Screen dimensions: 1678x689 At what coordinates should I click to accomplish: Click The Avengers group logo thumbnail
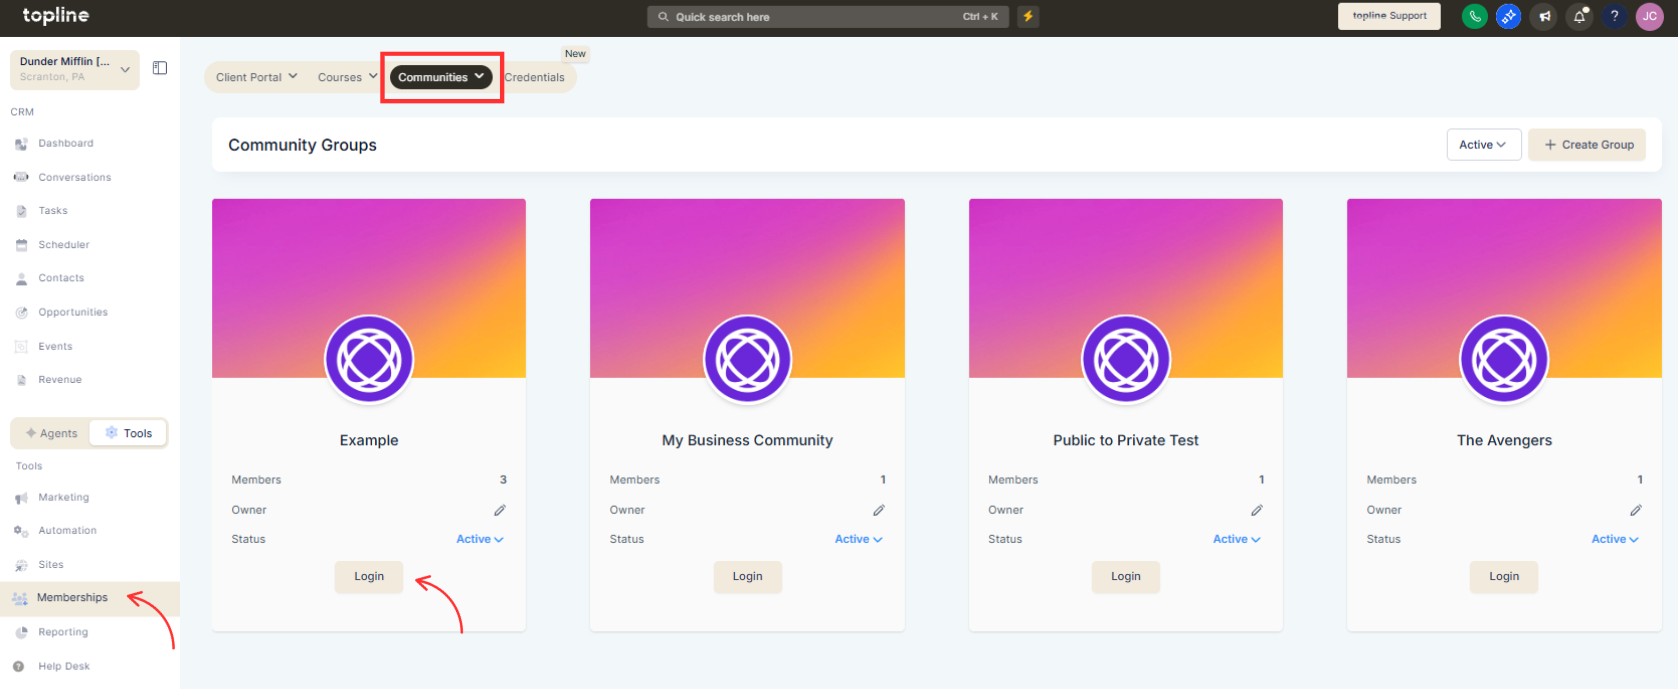(1504, 360)
